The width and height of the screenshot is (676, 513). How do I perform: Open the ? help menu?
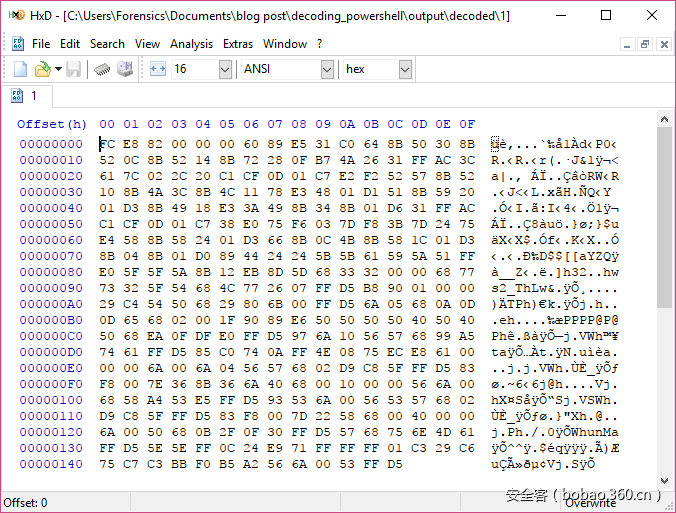[x=319, y=44]
